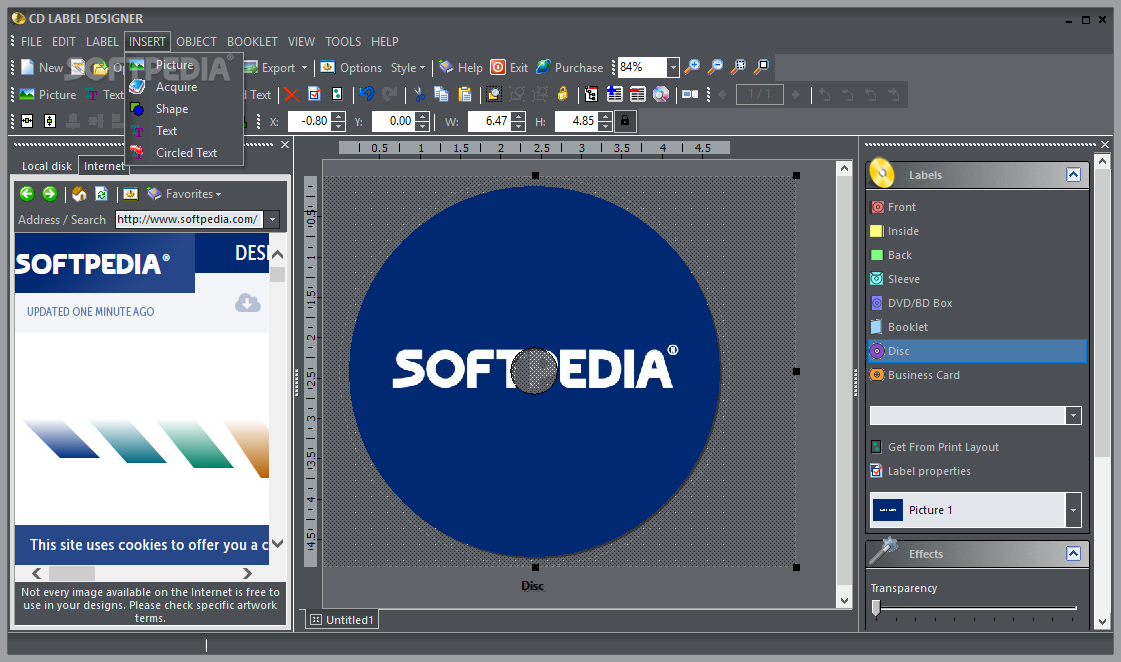Click the Zoom in magnifier icon
The width and height of the screenshot is (1121, 662).
point(692,67)
